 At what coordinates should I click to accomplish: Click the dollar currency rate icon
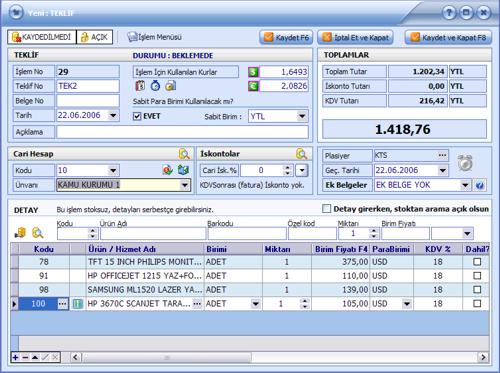253,72
